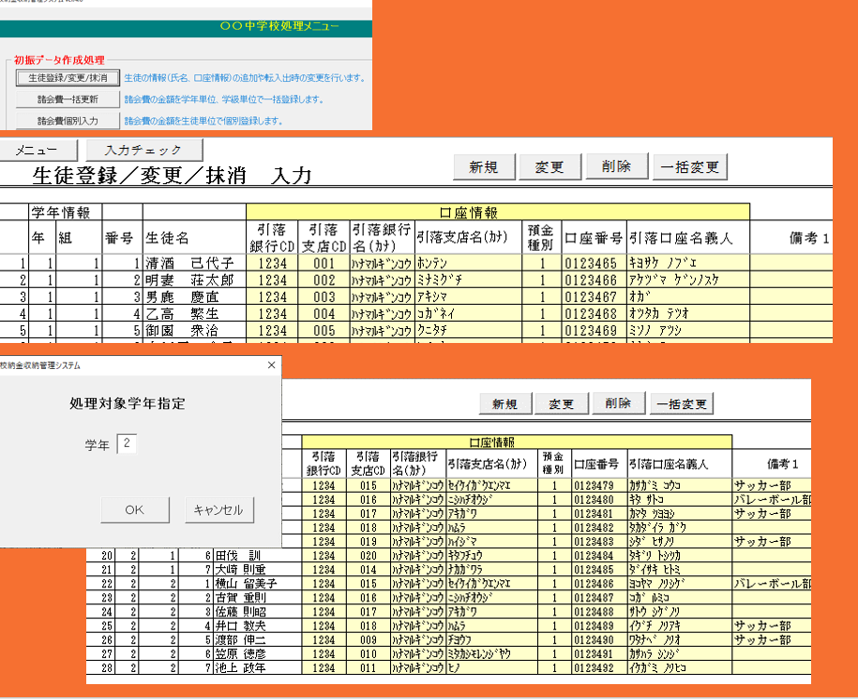This screenshot has height=699, width=858.
Task: Run 入力チェック on the student form
Action: (x=143, y=149)
